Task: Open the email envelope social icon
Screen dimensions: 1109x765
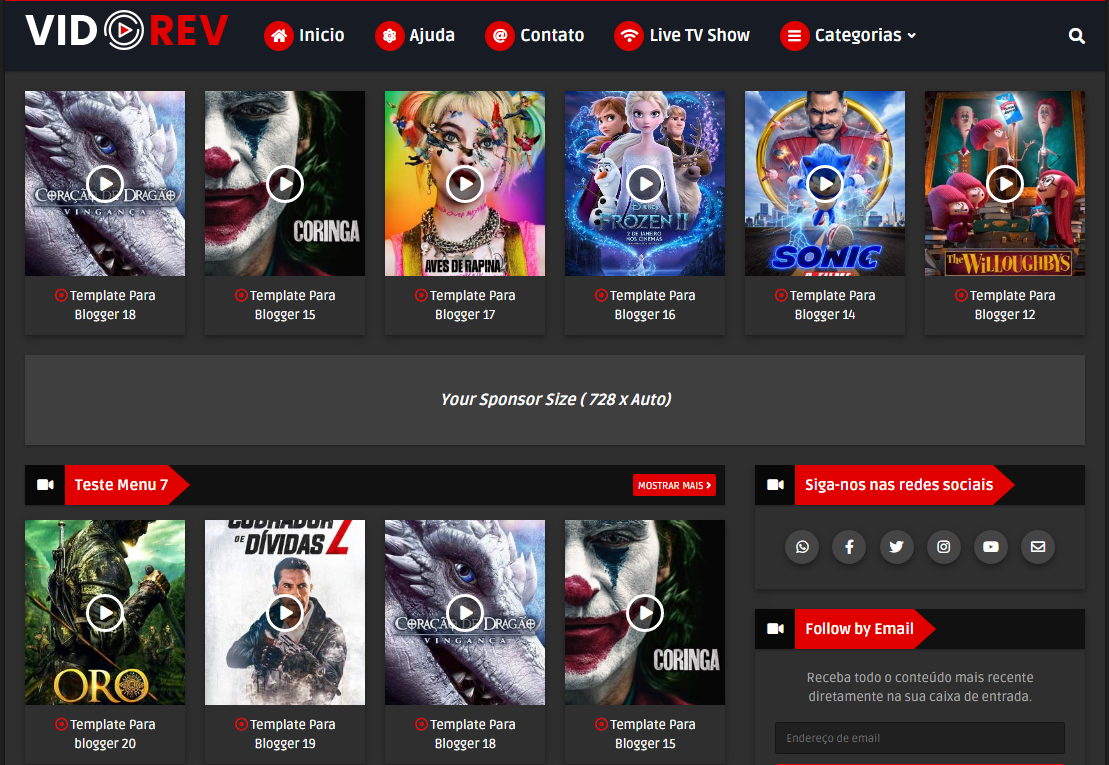Action: click(1038, 547)
